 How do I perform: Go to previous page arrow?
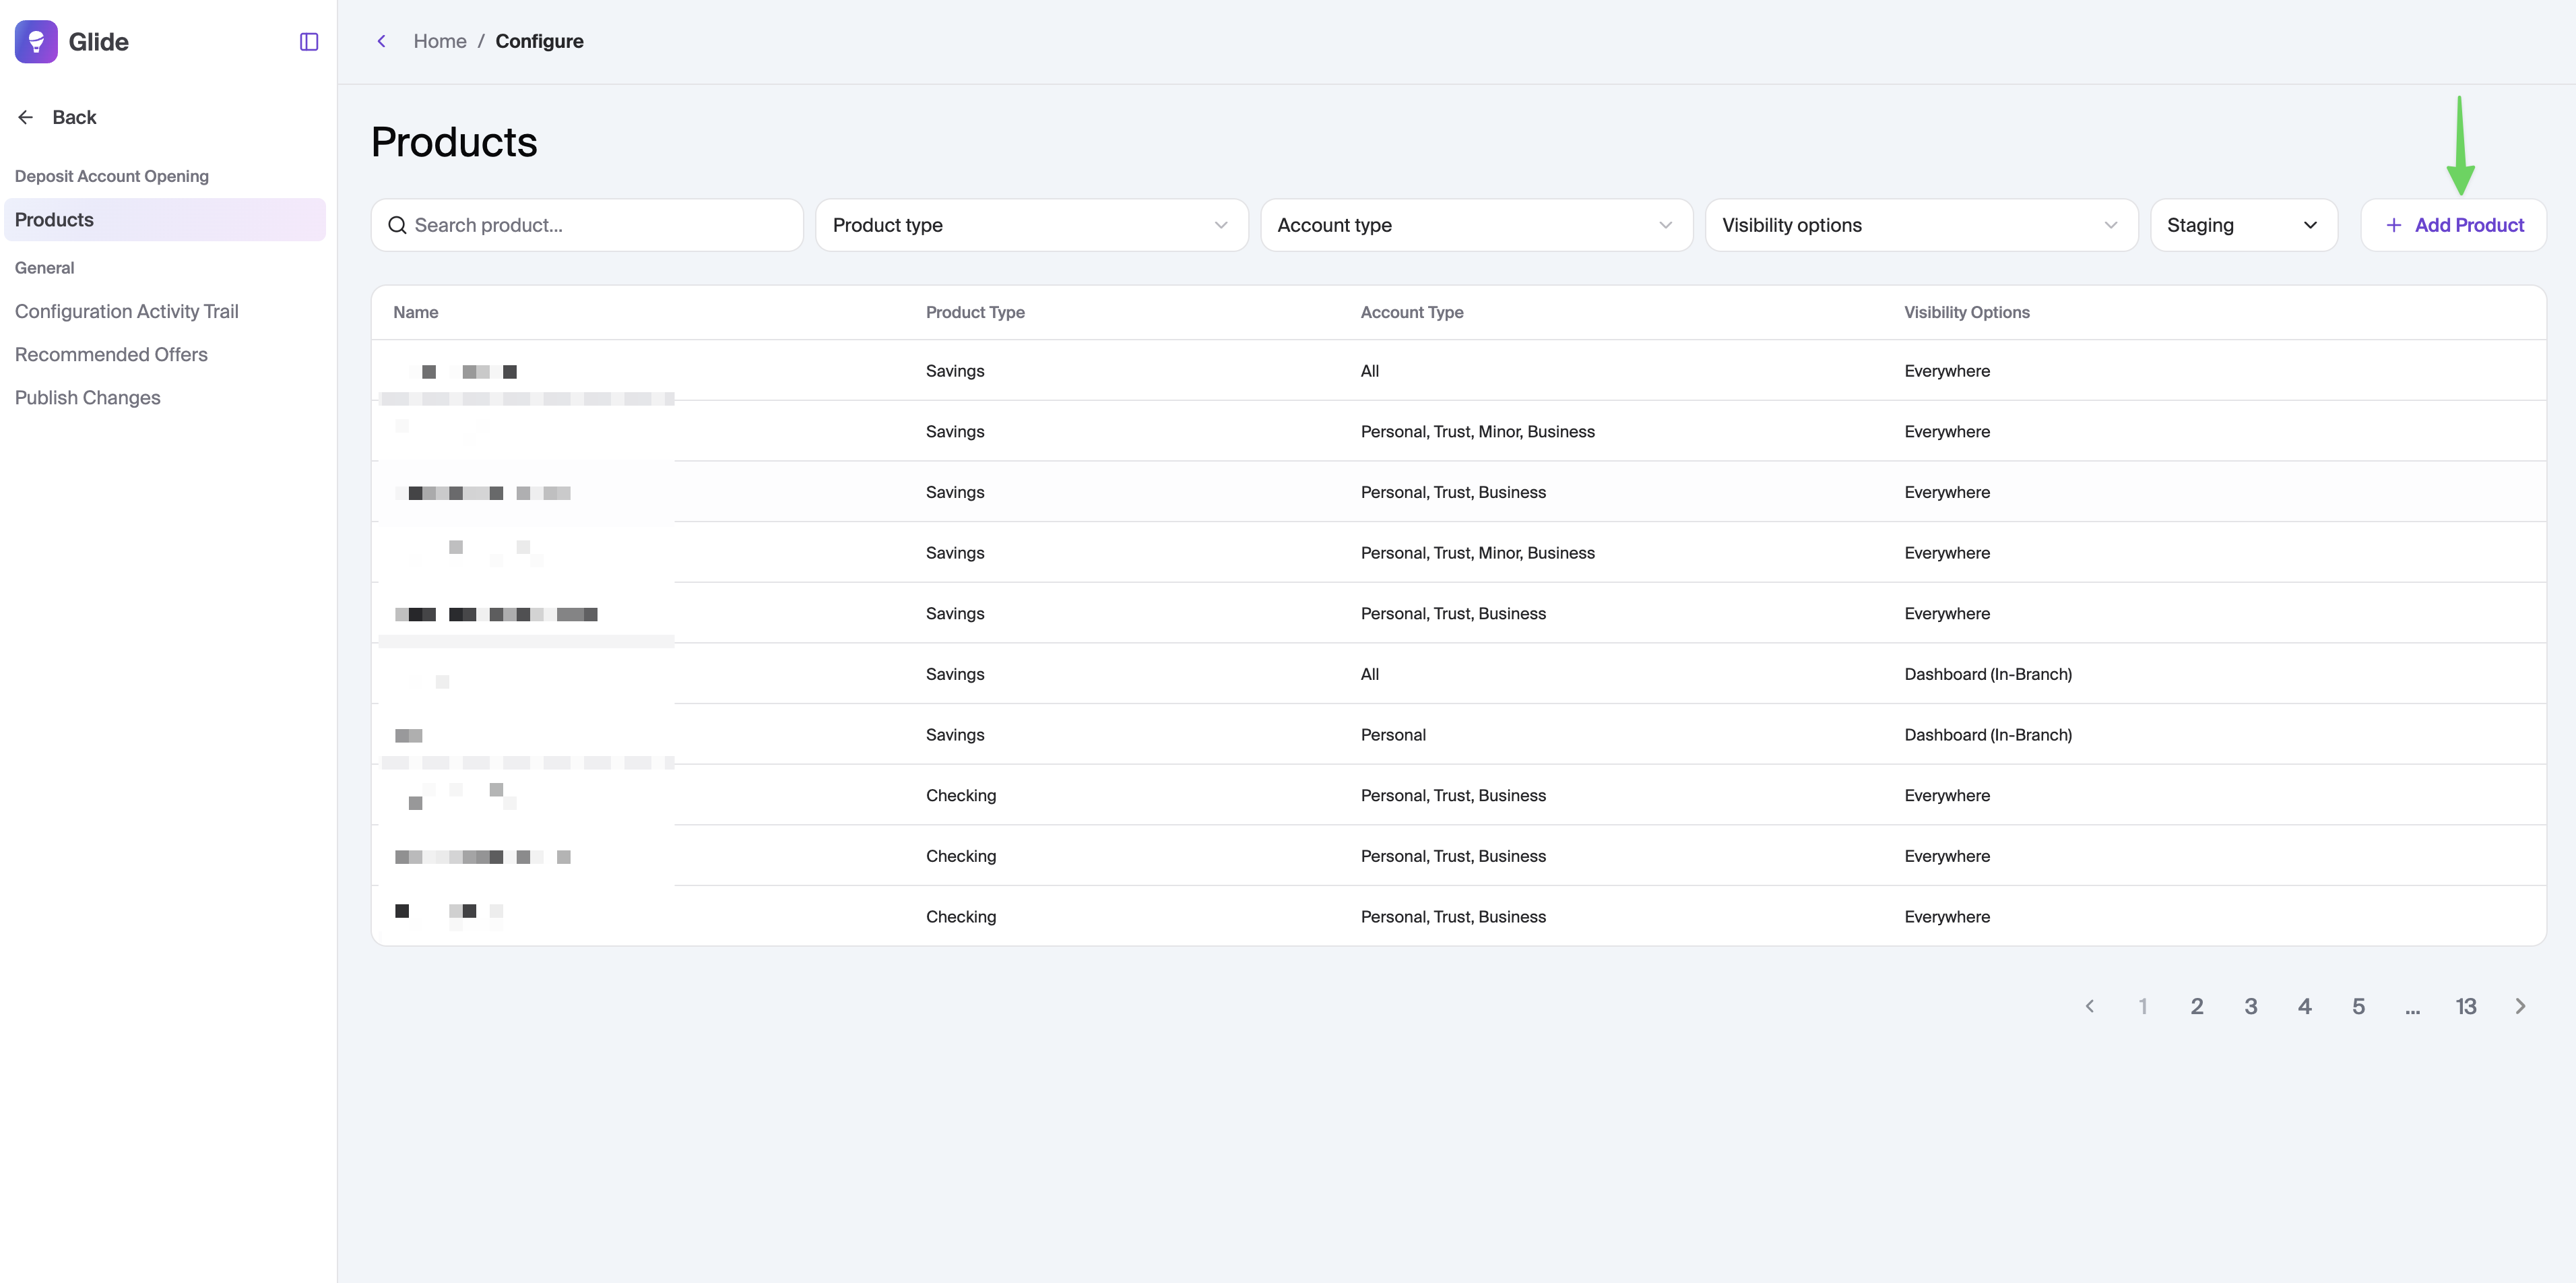pyautogui.click(x=2089, y=1006)
